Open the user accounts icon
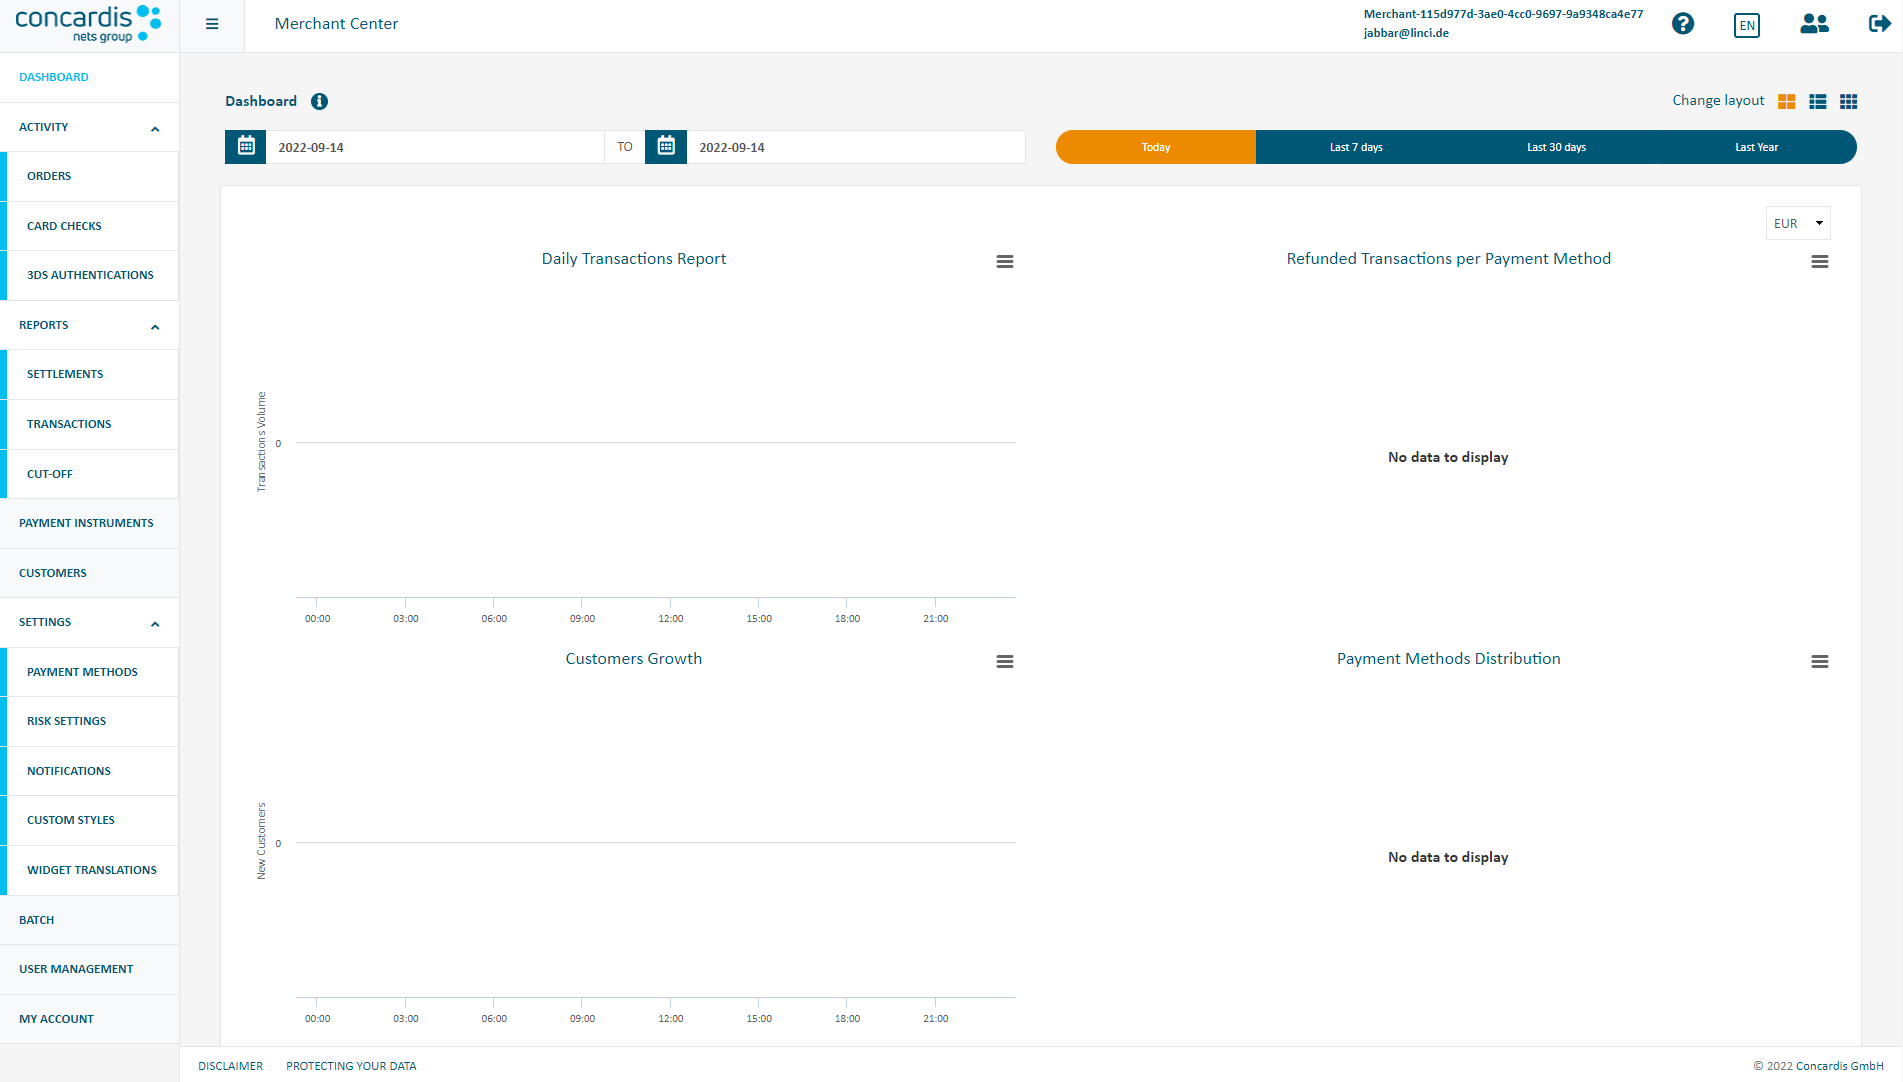The image size is (1903, 1082). 1814,24
